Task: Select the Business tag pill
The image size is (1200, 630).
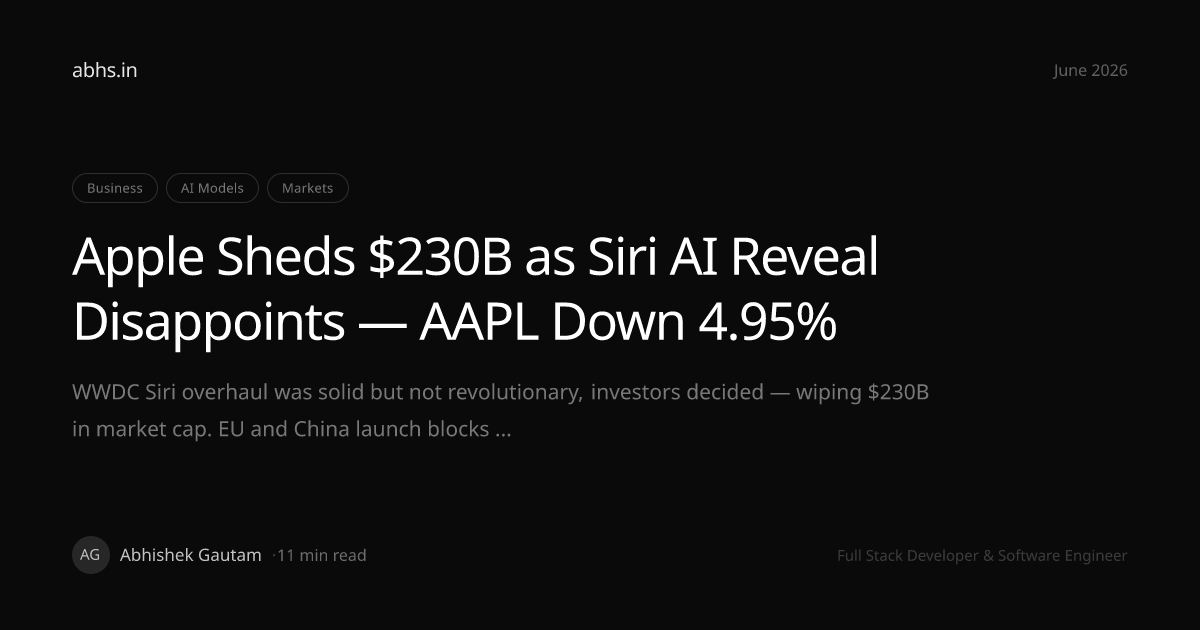Action: click(115, 188)
